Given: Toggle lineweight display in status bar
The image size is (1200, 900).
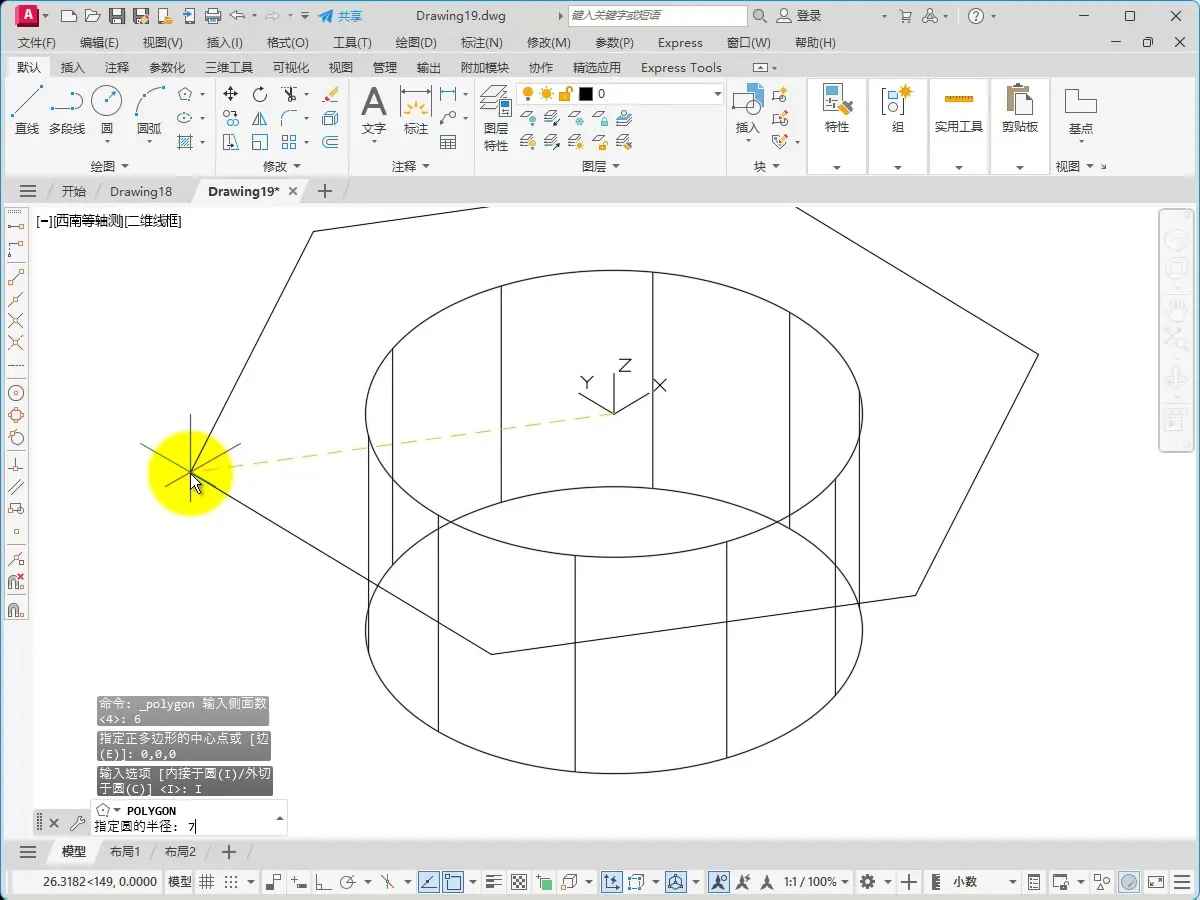Looking at the screenshot, I should (x=493, y=882).
